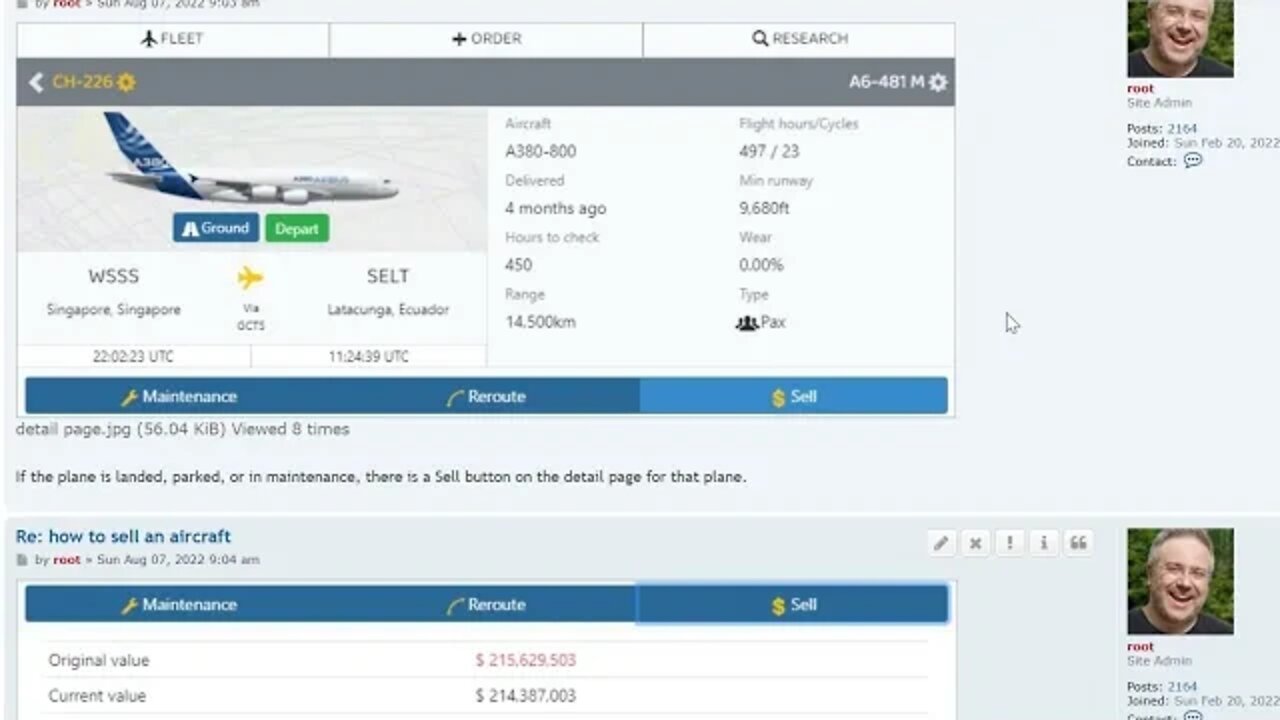Click the Pax type value
Screen dimensions: 1280x720
(x=761, y=323)
